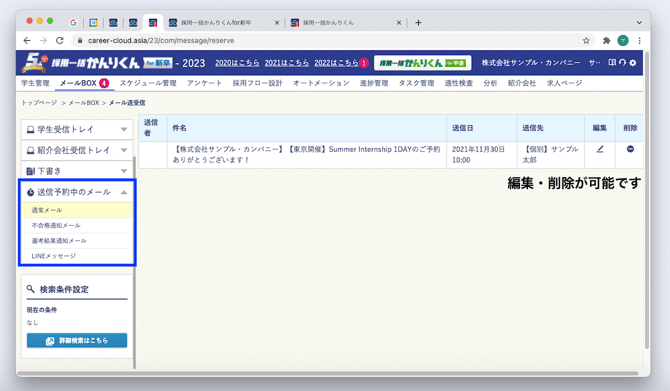Delete the scheduled Summer Internship mail
Screen dimensions: 670x391
coord(630,149)
